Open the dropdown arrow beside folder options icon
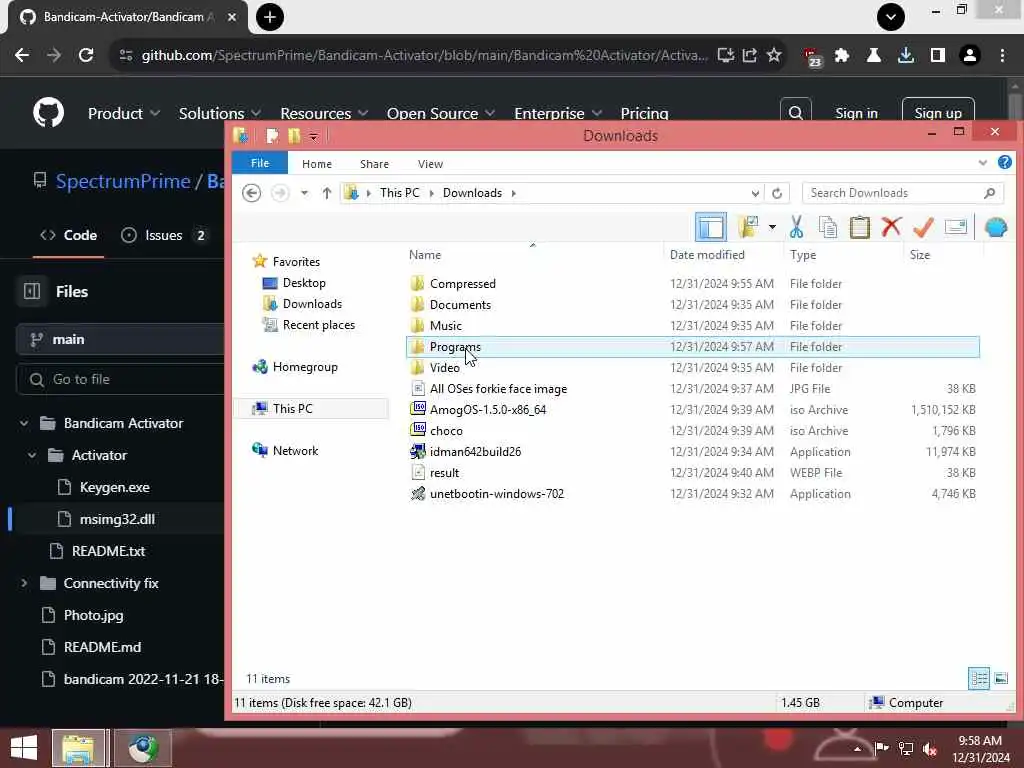 (x=772, y=227)
